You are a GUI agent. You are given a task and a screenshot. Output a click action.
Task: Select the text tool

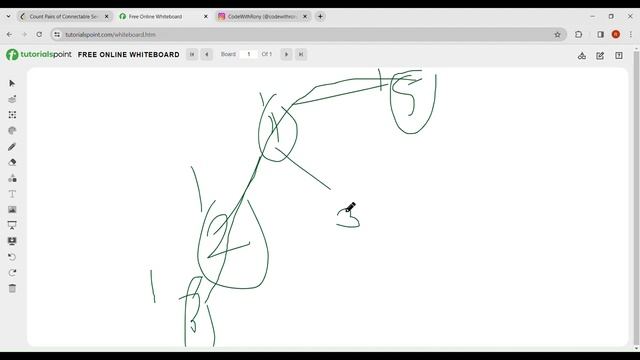pos(12,194)
